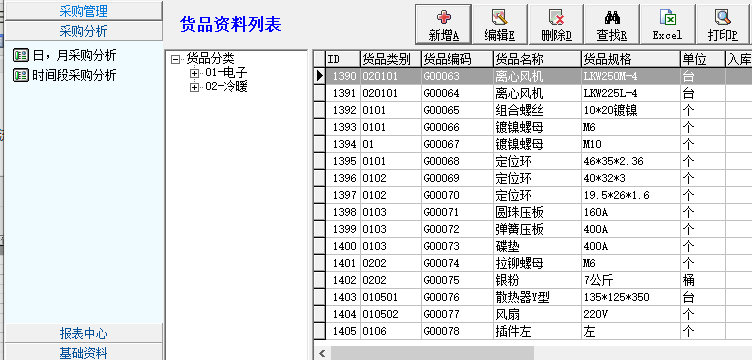
Task: Click the 220V specification cell
Action: pyautogui.click(x=631, y=314)
